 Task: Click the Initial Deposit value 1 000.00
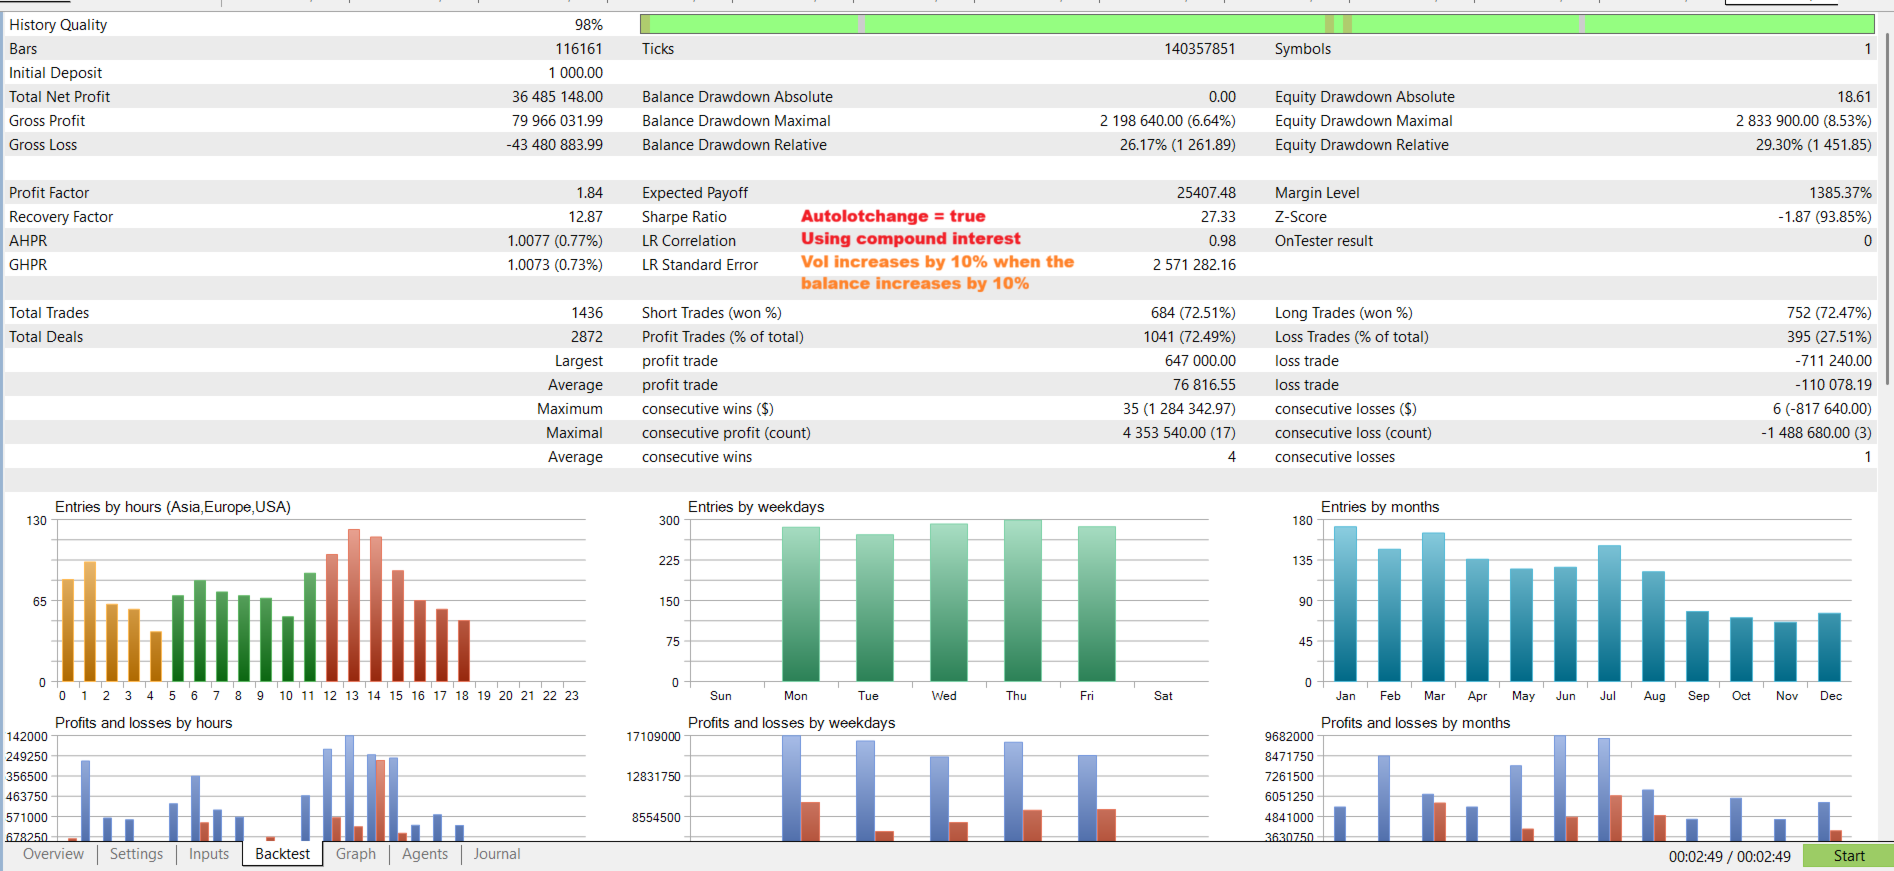(x=575, y=73)
